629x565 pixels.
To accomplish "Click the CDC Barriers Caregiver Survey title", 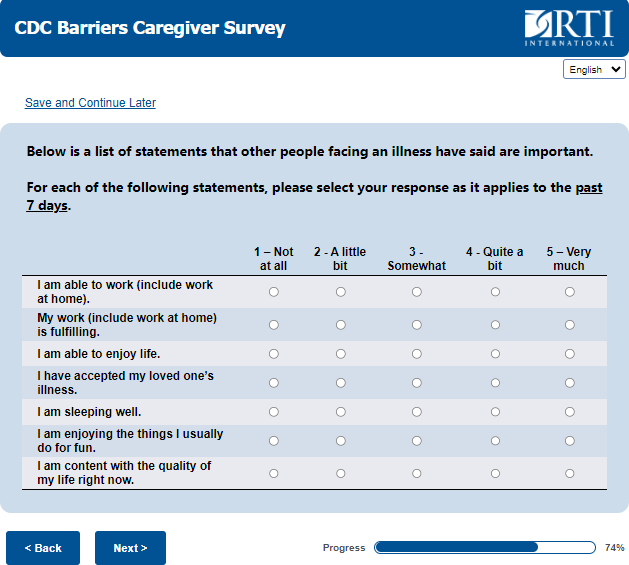I will coord(150,28).
